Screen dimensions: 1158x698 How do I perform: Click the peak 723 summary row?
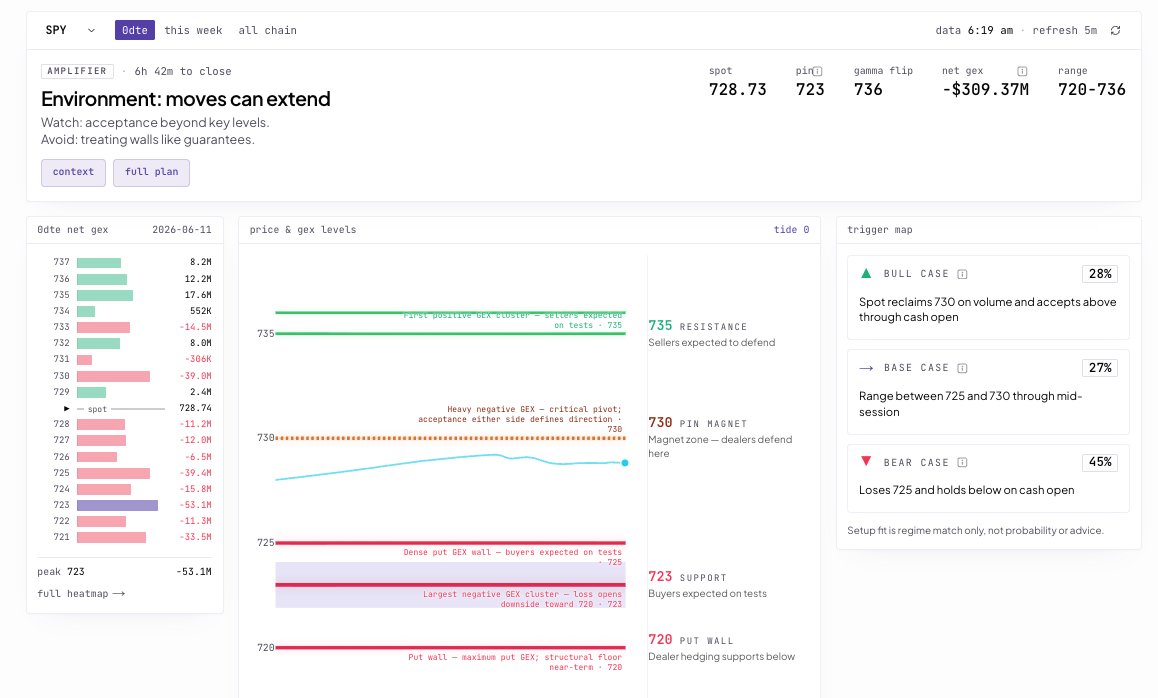124,572
